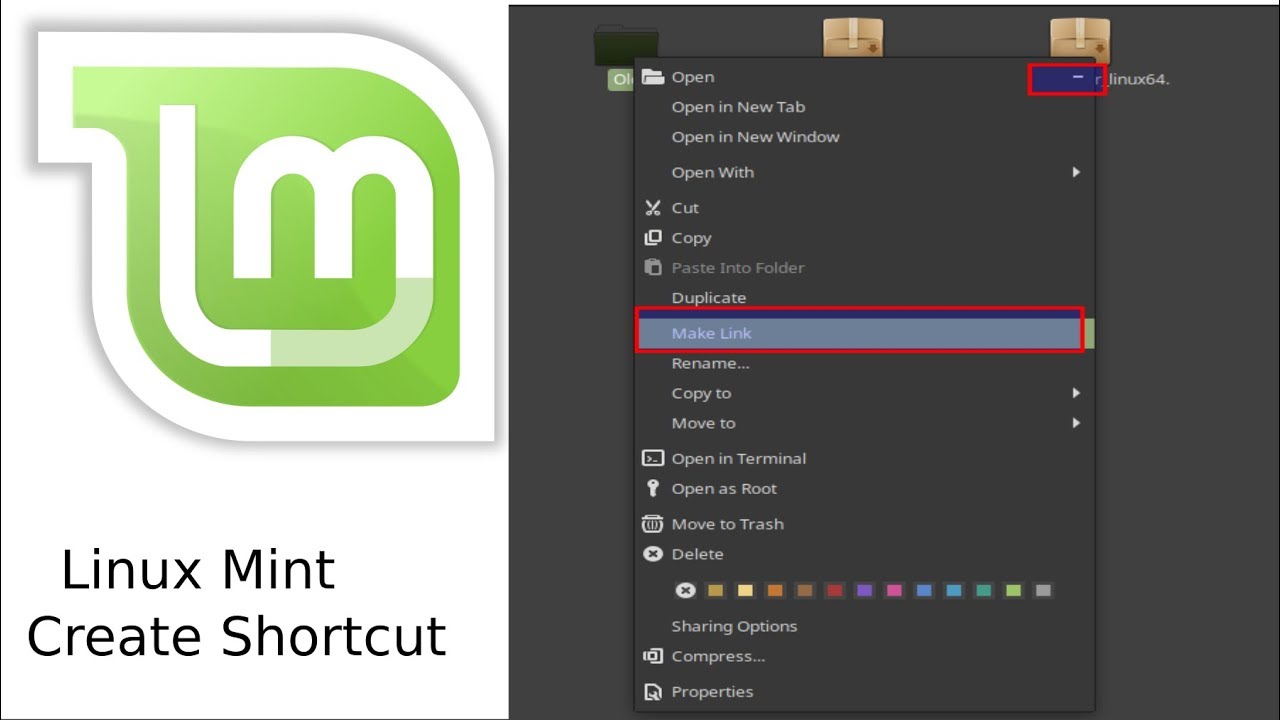Expand the Copy to submenu arrow

point(1076,394)
